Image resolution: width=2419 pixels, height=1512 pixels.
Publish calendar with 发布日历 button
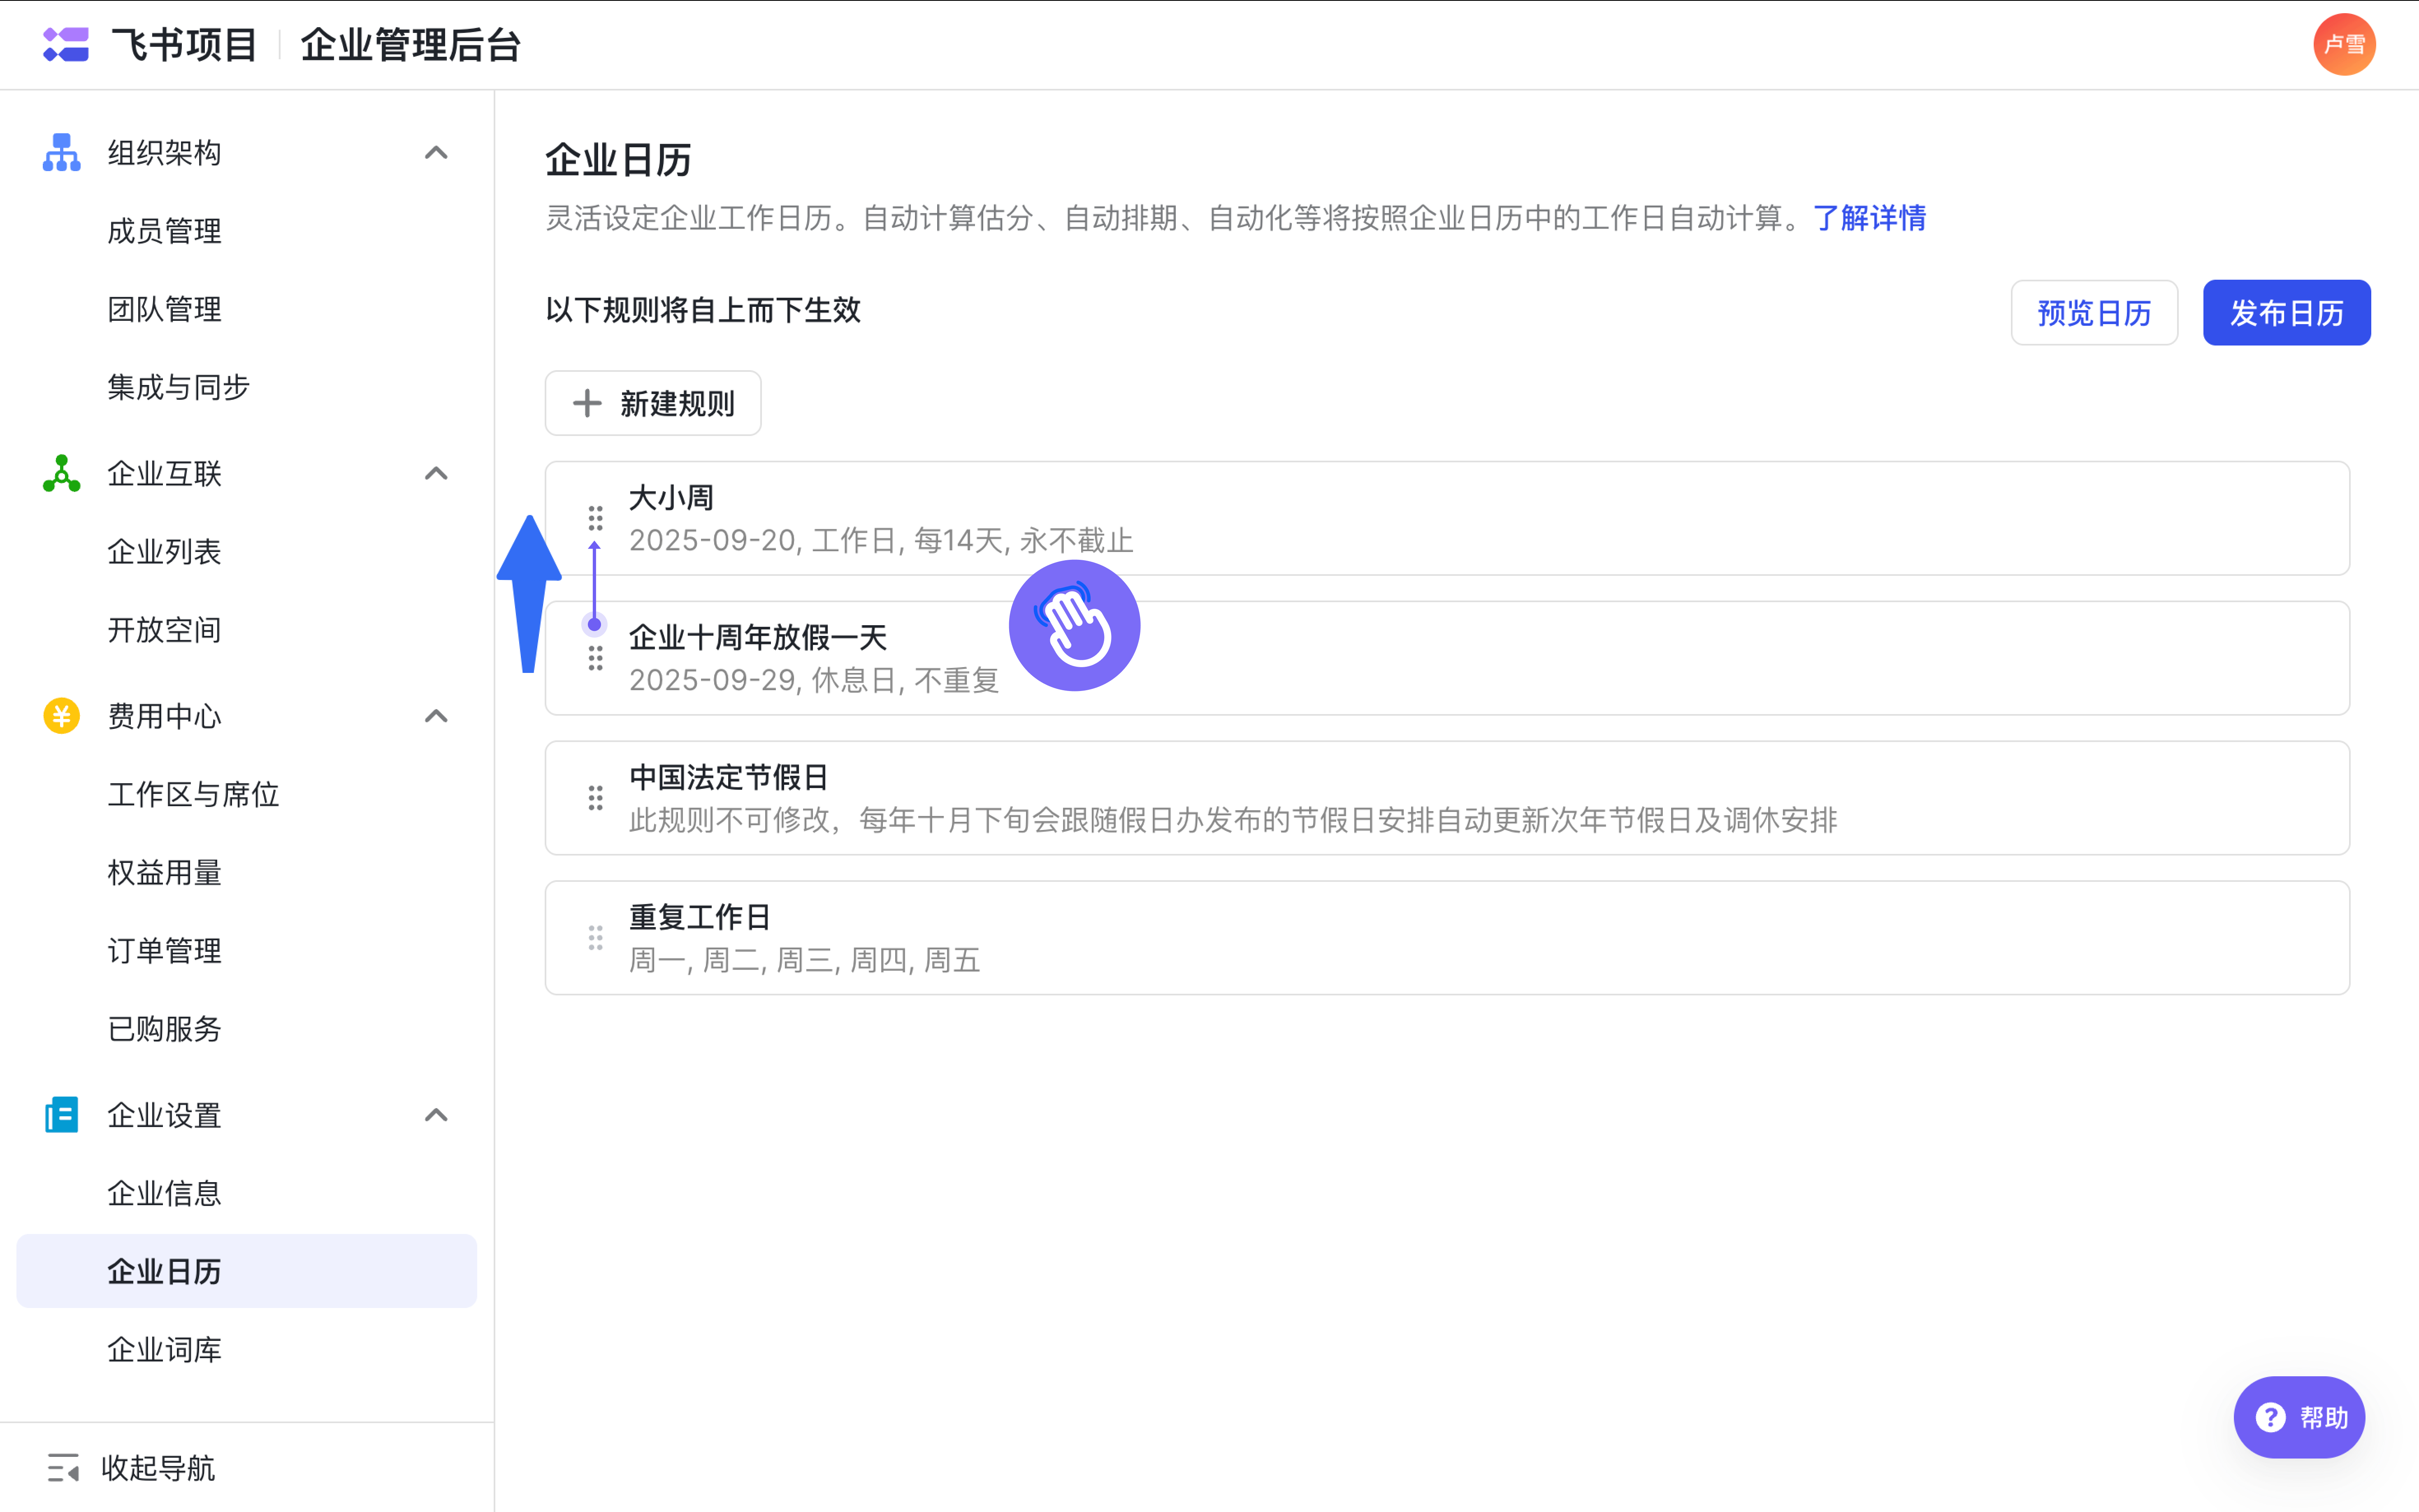[x=2286, y=313]
